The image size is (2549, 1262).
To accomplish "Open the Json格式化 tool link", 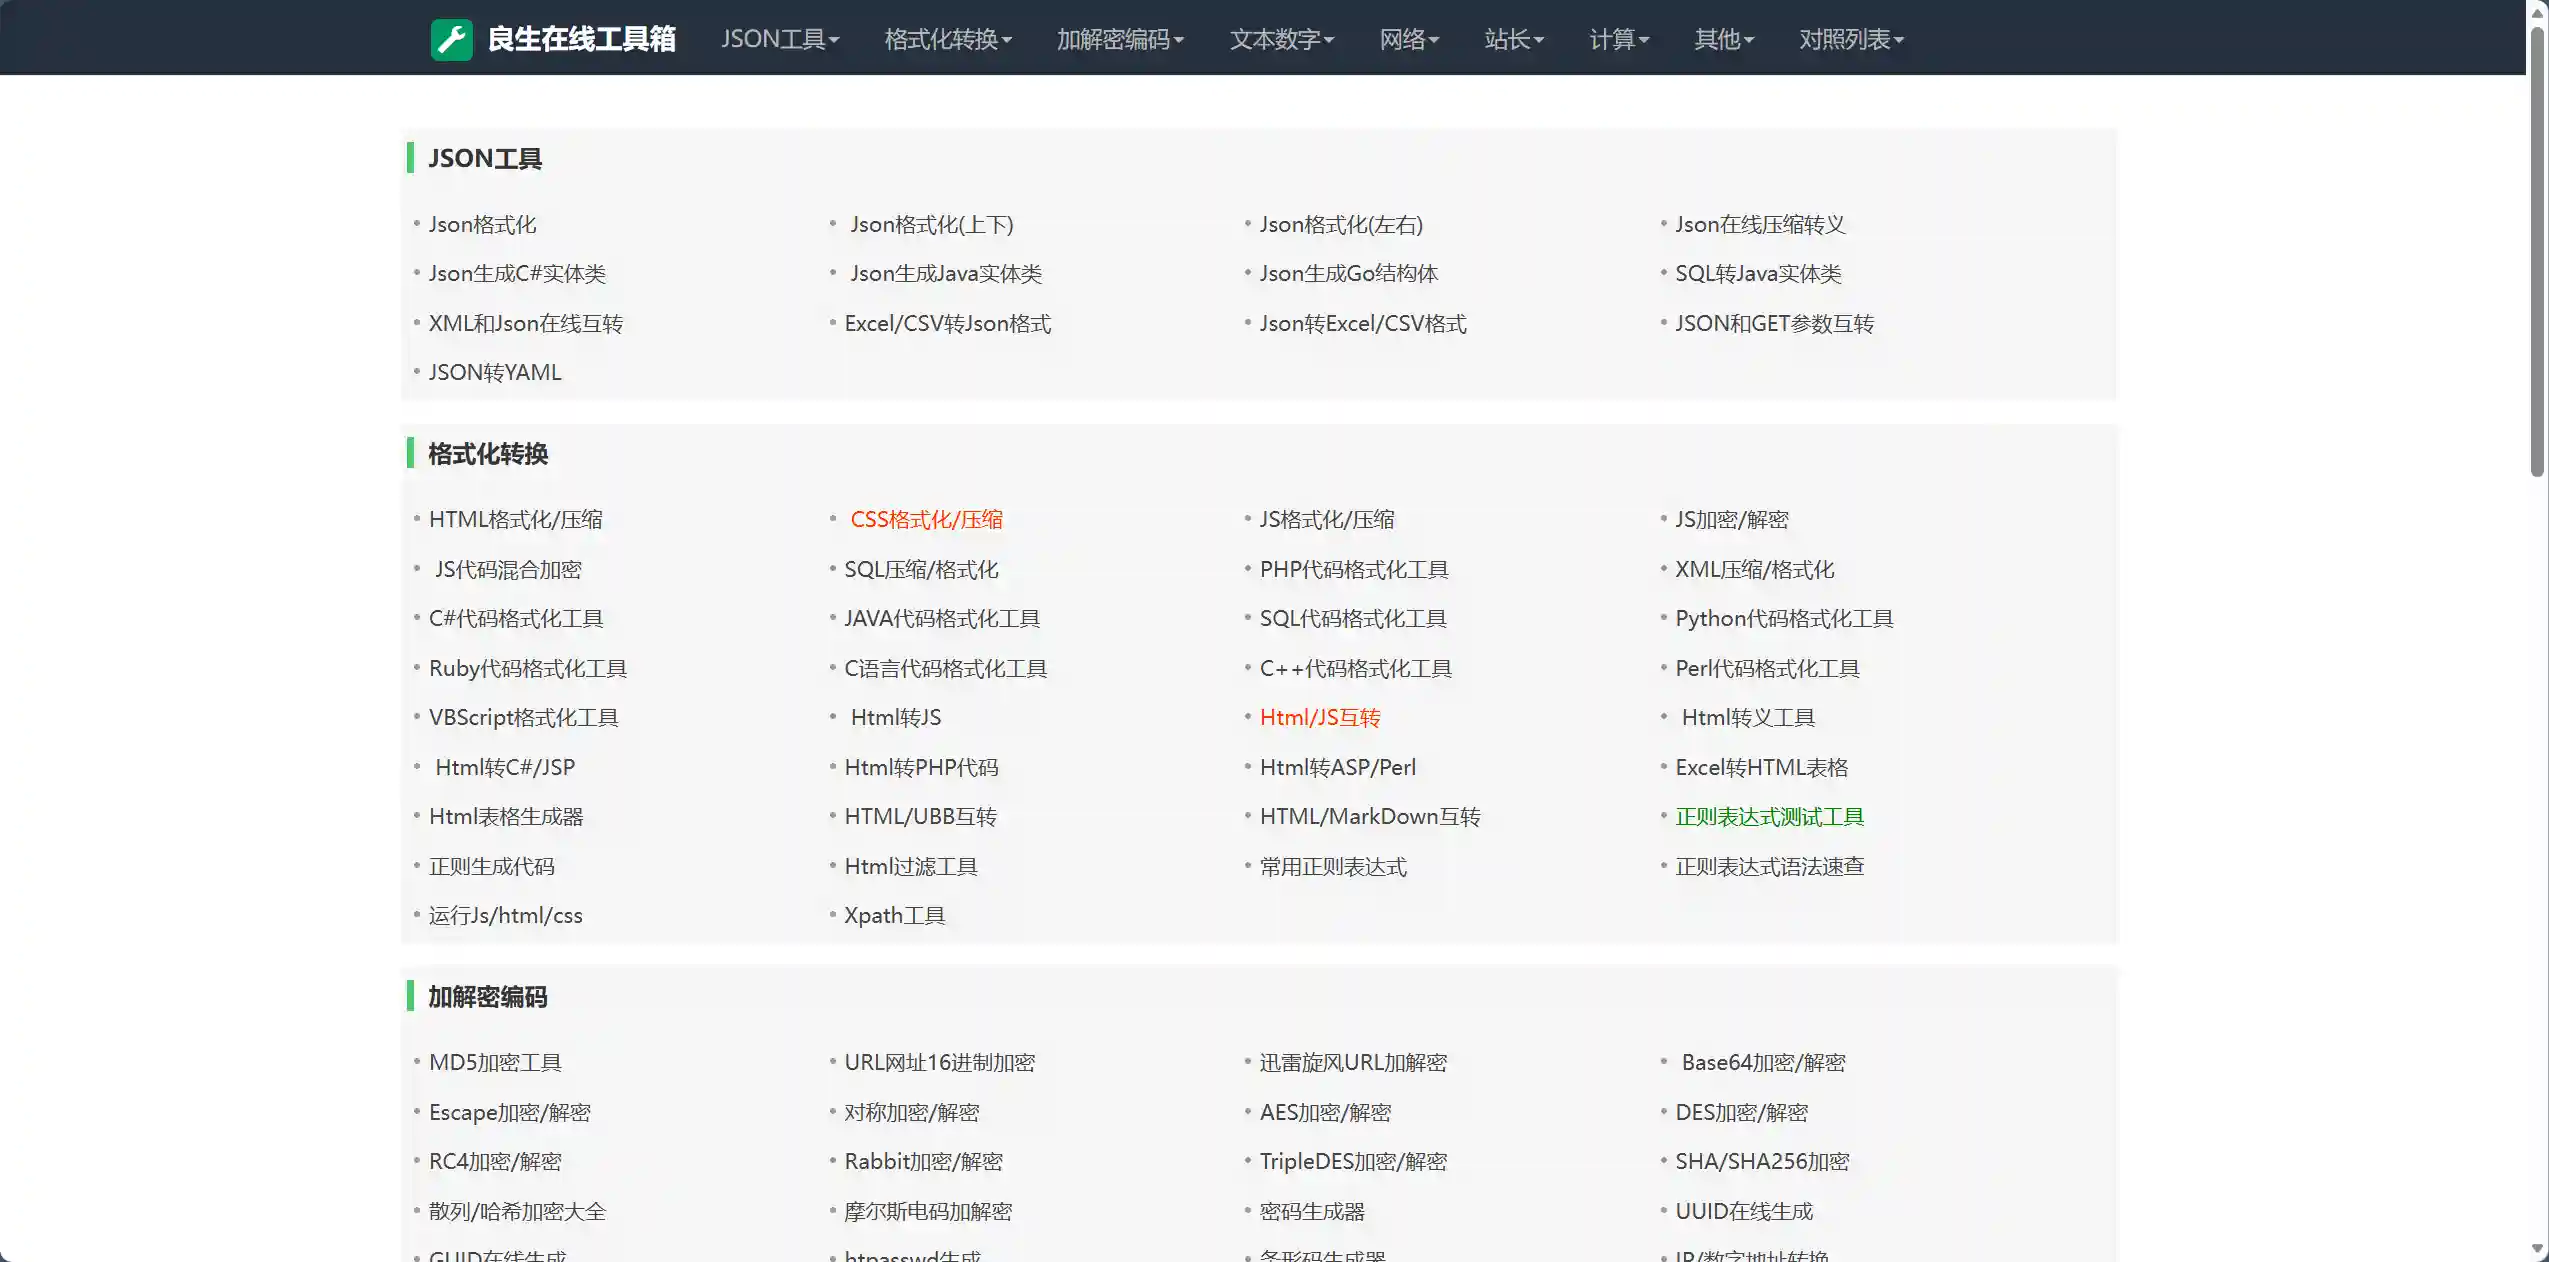I will point(482,224).
